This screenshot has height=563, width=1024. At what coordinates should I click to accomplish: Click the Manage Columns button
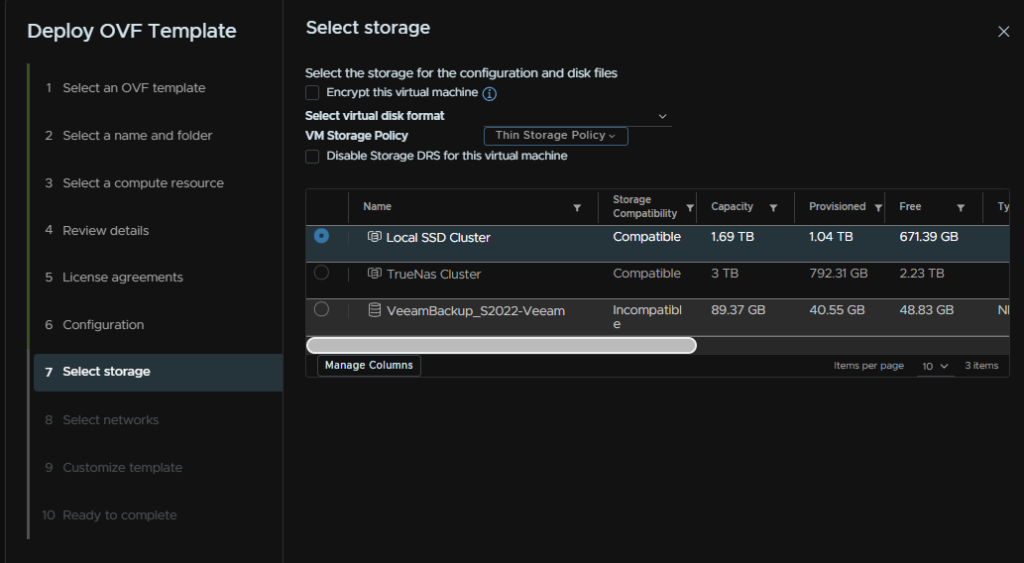(x=369, y=365)
